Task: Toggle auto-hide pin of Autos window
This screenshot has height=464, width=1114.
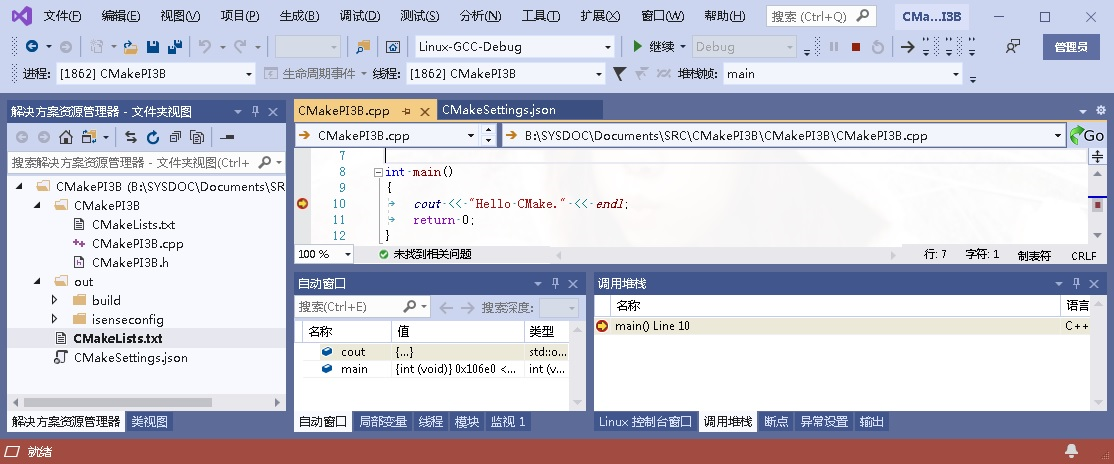Action: coord(556,284)
